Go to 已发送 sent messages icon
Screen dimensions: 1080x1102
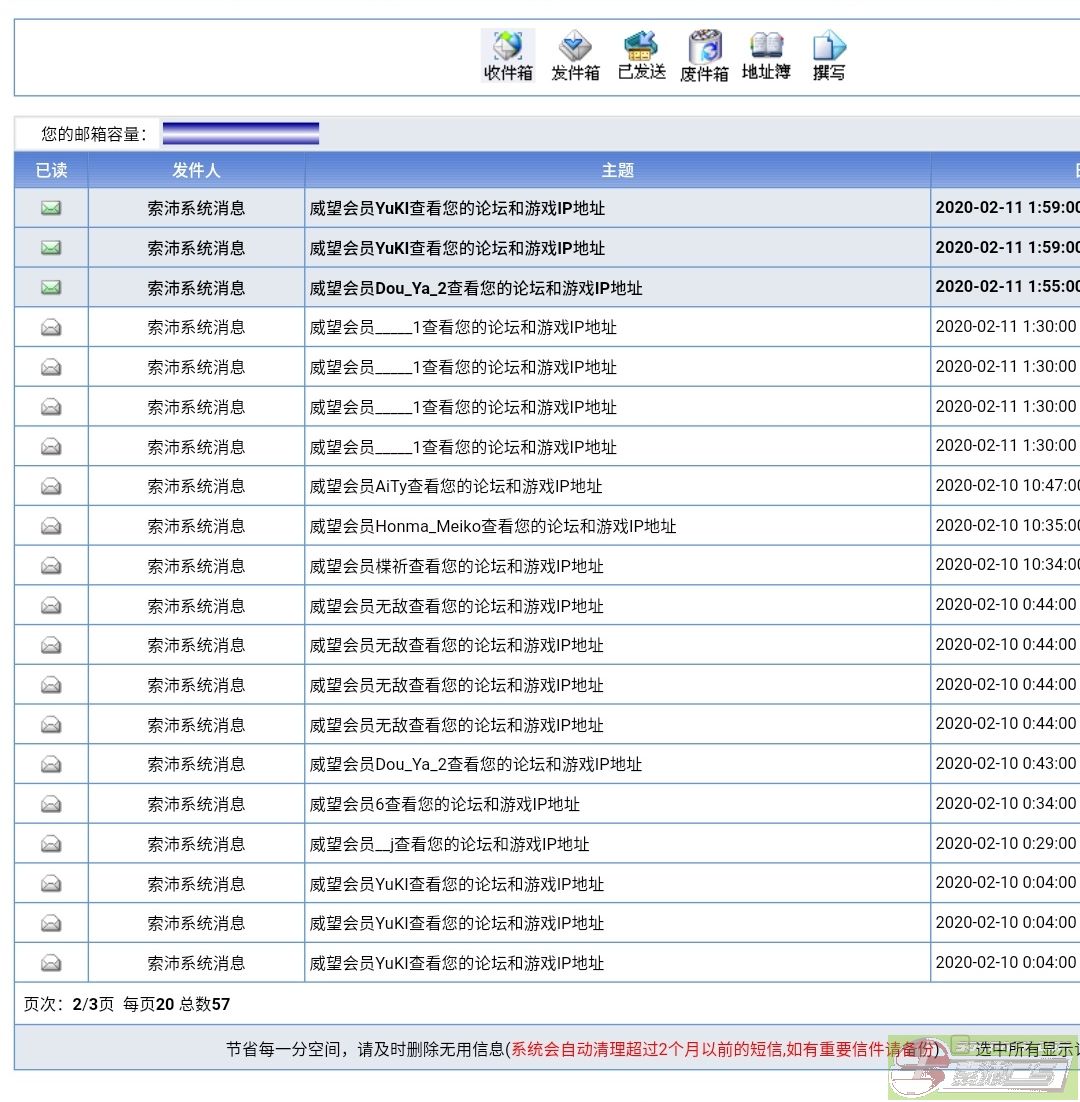[x=641, y=56]
